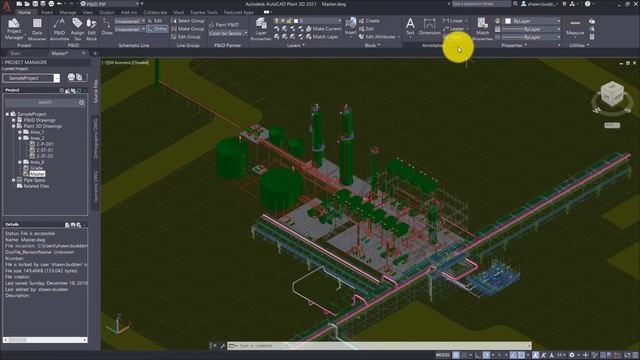
Task: Open the SampleProject current project dropdown
Action: [31, 78]
